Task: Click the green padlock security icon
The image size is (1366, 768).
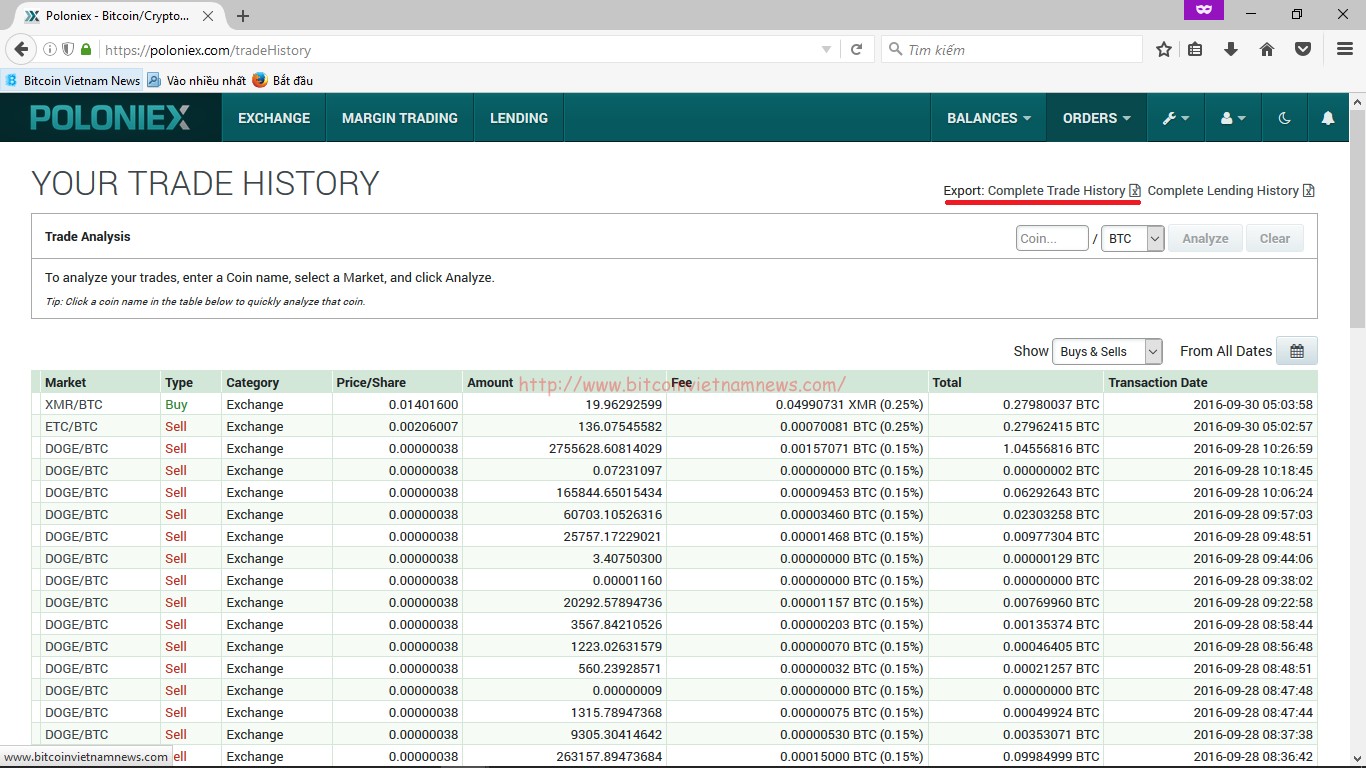Action: pyautogui.click(x=86, y=49)
